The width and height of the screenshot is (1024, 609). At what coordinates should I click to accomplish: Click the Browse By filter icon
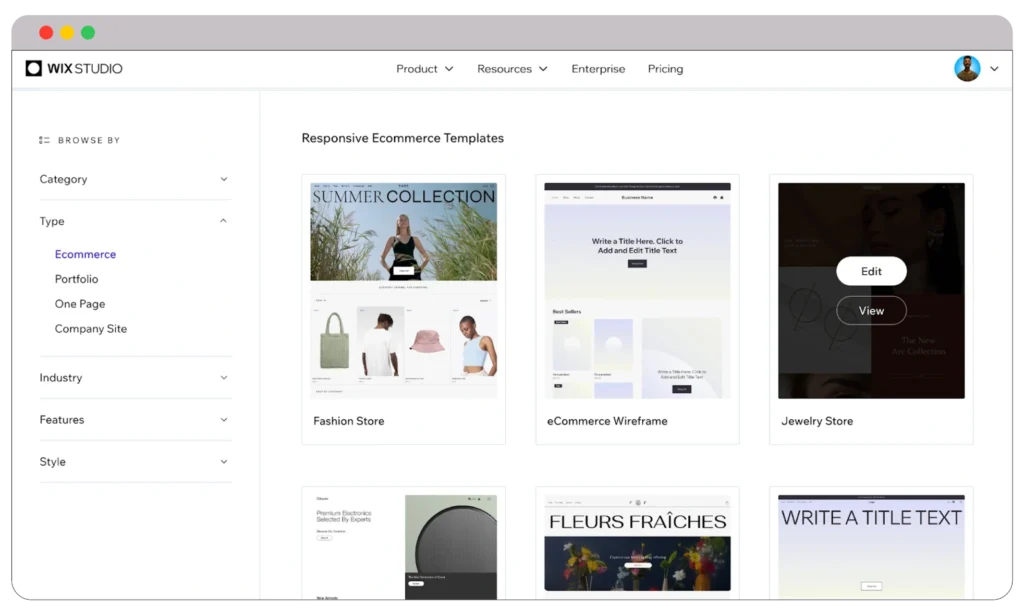pyautogui.click(x=42, y=140)
